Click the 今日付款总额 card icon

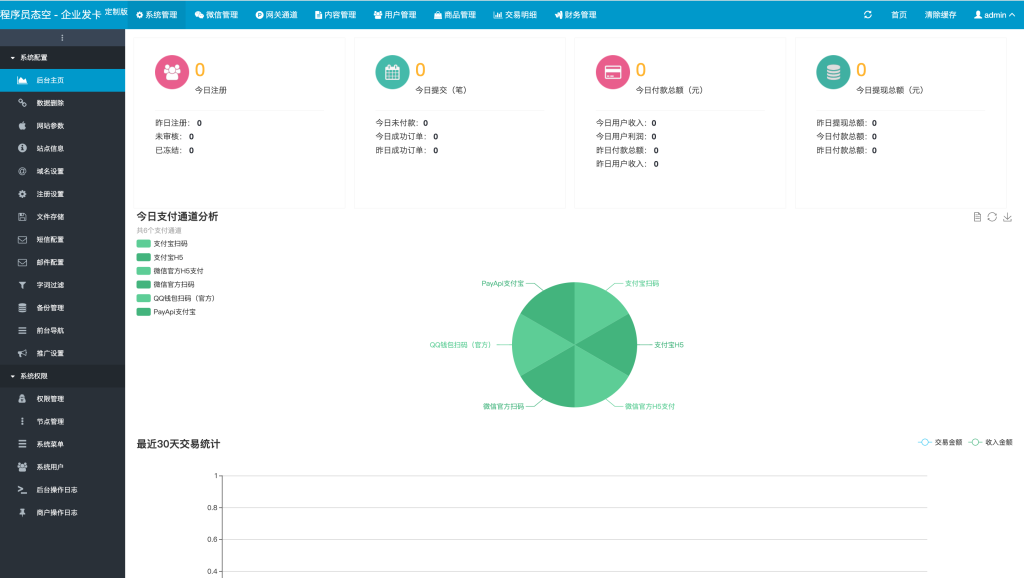[x=613, y=72]
